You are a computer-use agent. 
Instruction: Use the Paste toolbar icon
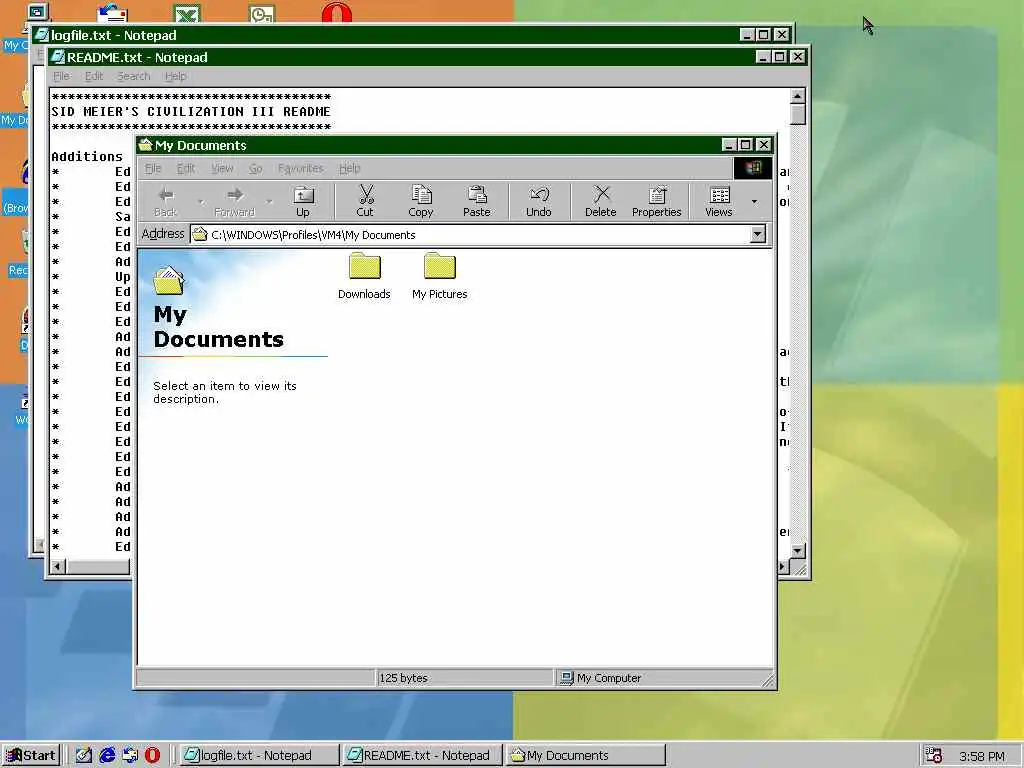(477, 201)
